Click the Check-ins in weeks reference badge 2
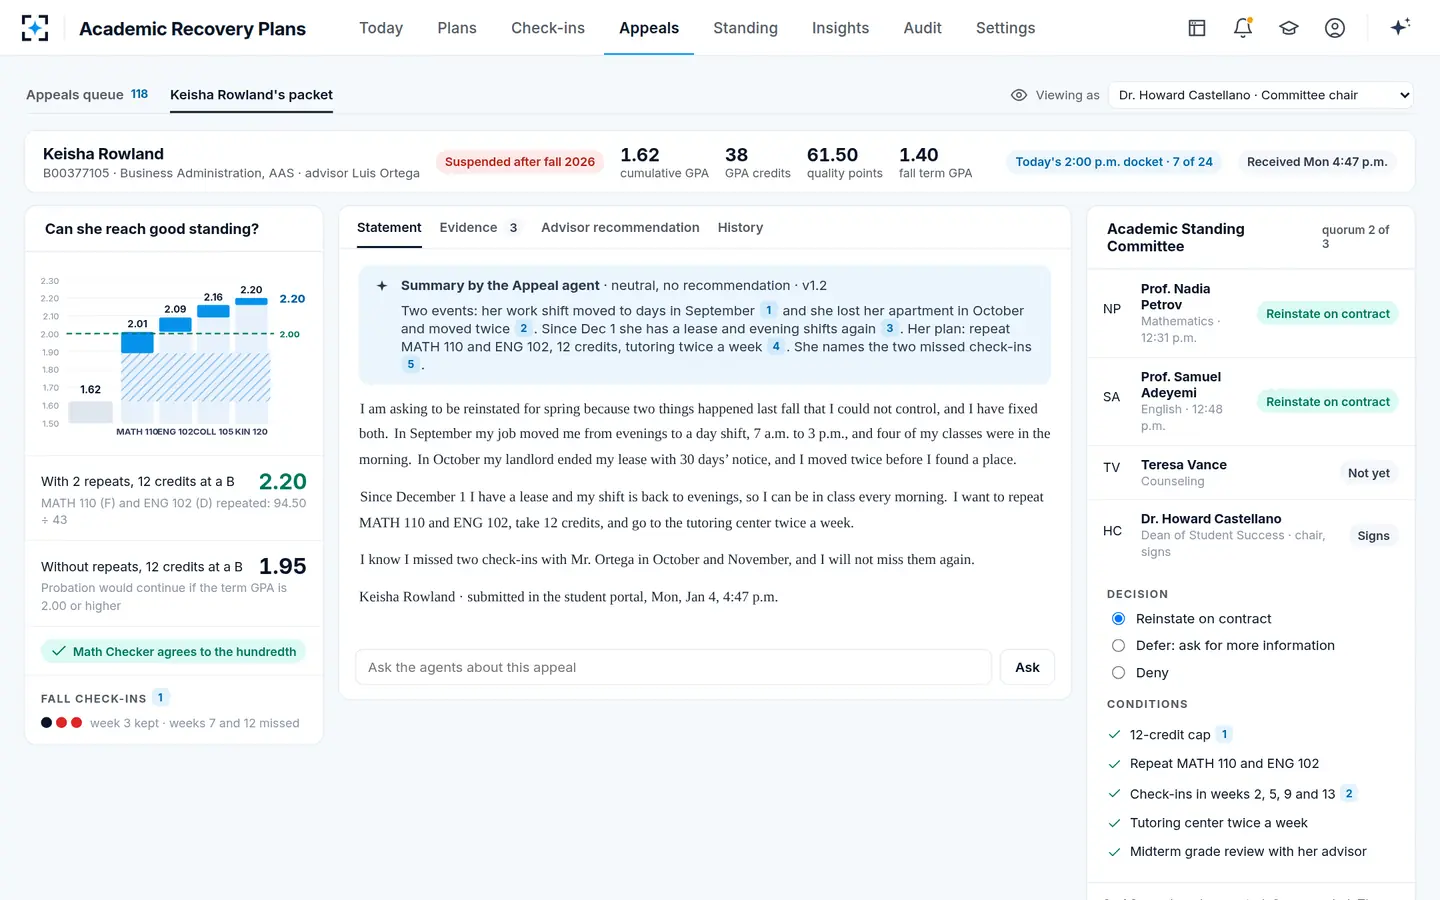The height and width of the screenshot is (900, 1440). [1349, 793]
